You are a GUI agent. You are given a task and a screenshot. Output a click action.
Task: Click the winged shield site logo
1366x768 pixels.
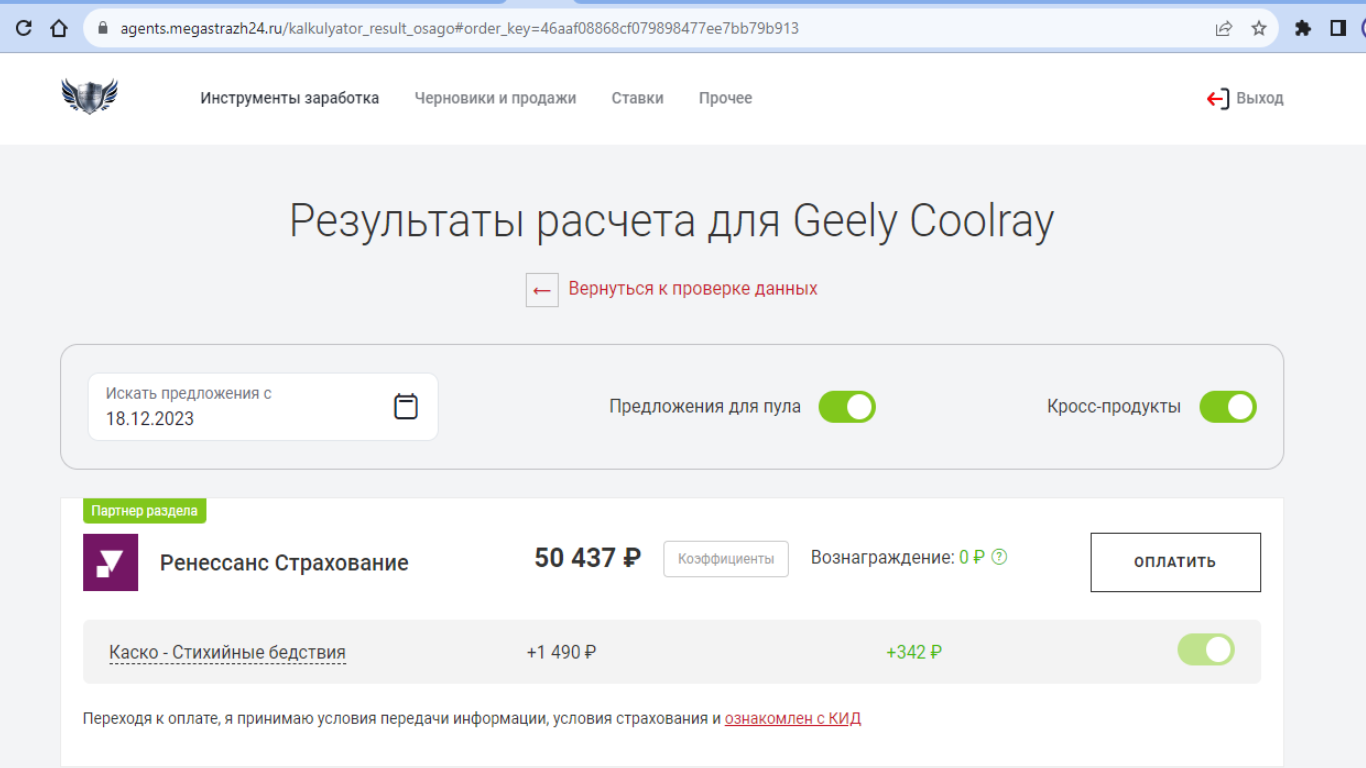tap(89, 96)
